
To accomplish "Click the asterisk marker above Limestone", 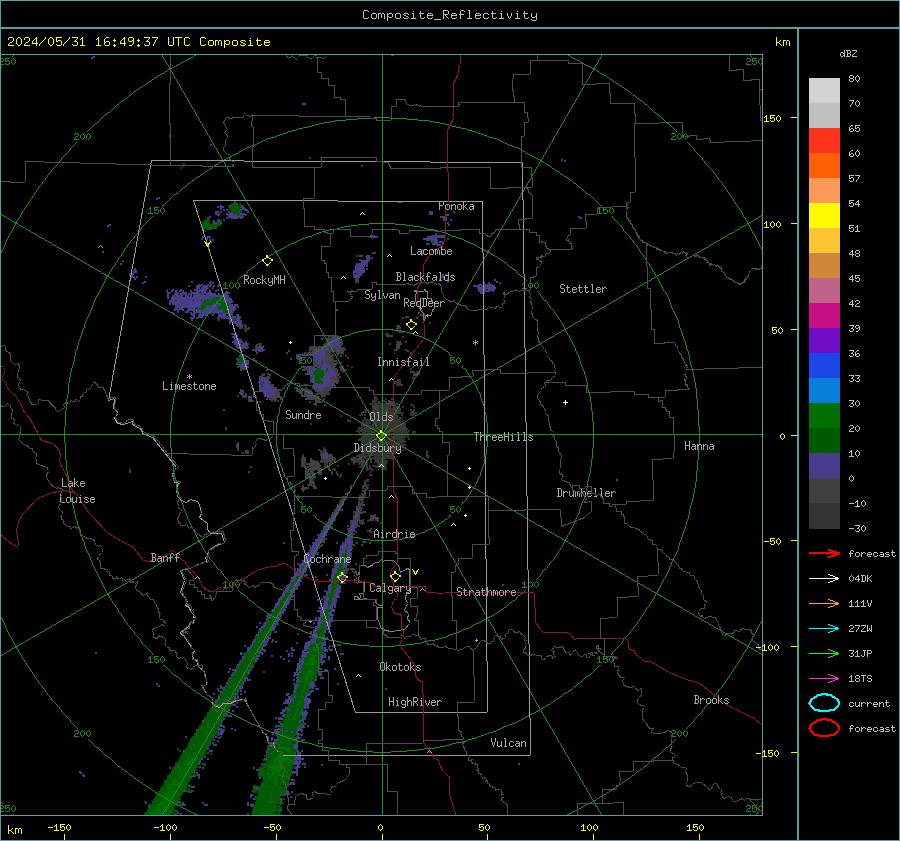I will coord(189,377).
